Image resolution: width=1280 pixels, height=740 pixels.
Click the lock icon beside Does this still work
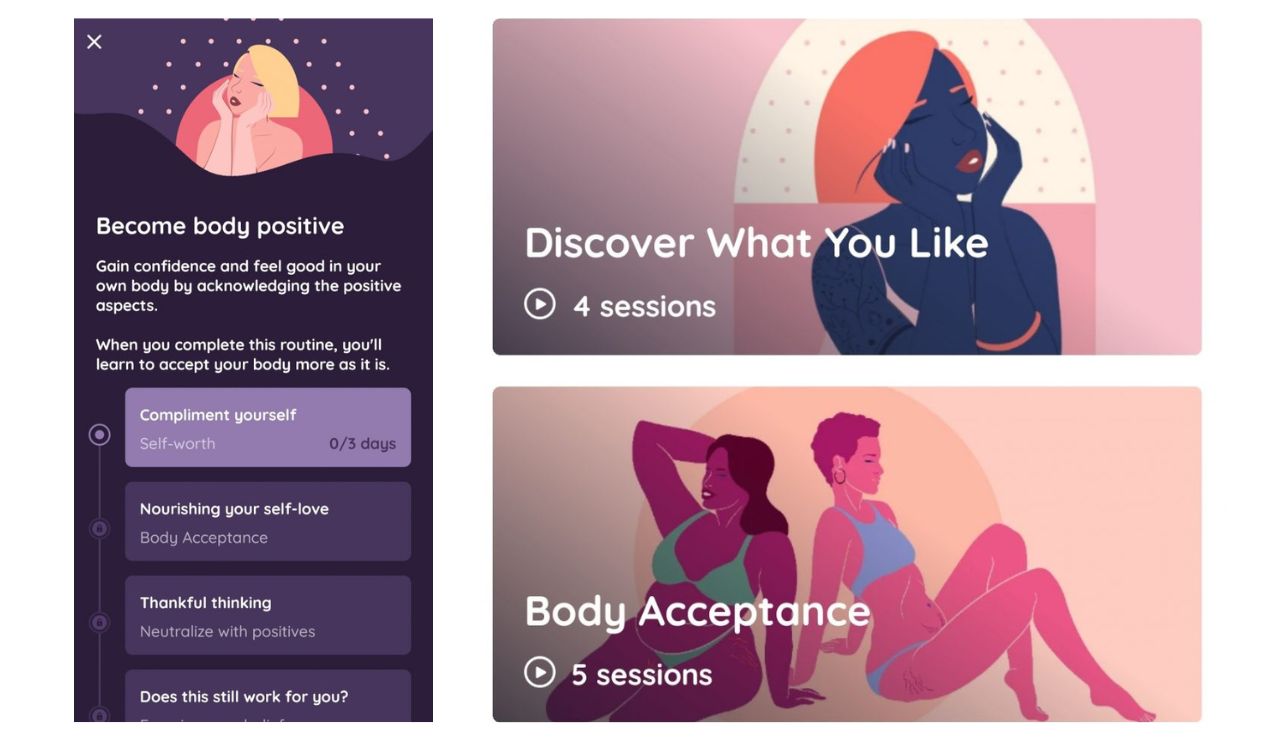99,713
